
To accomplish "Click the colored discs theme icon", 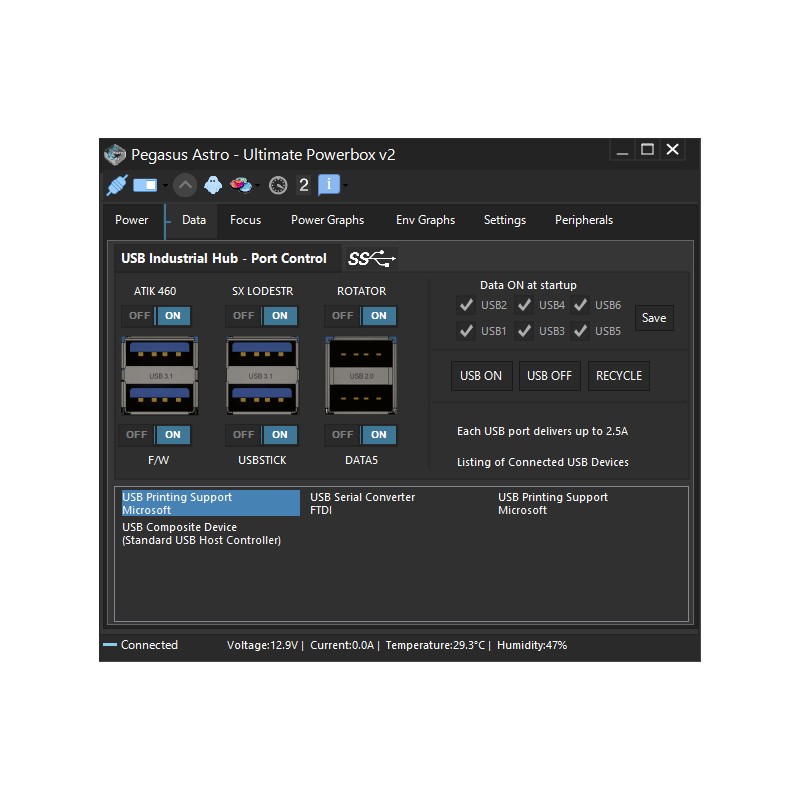I will tap(241, 185).
